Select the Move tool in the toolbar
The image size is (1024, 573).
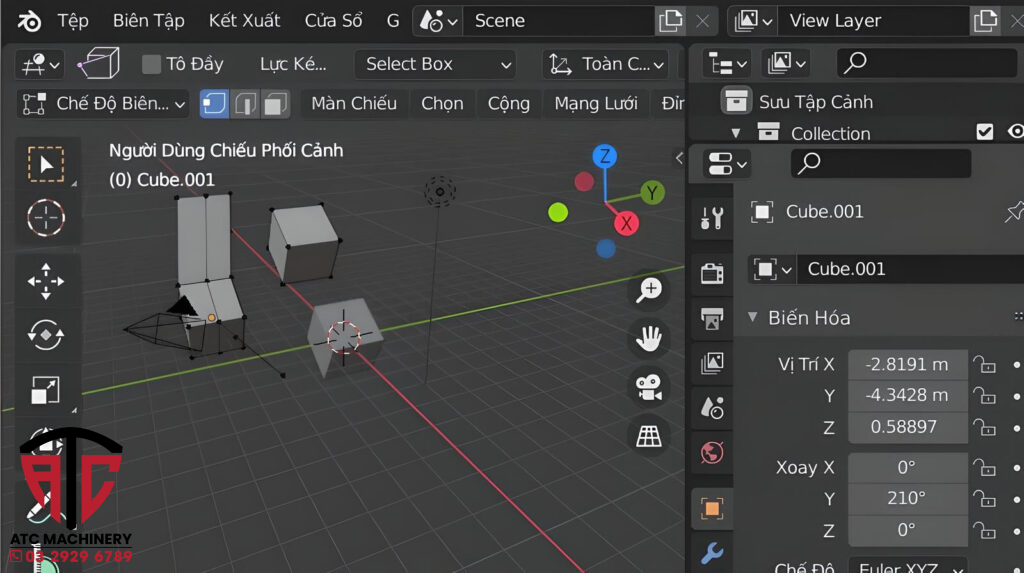tap(46, 281)
